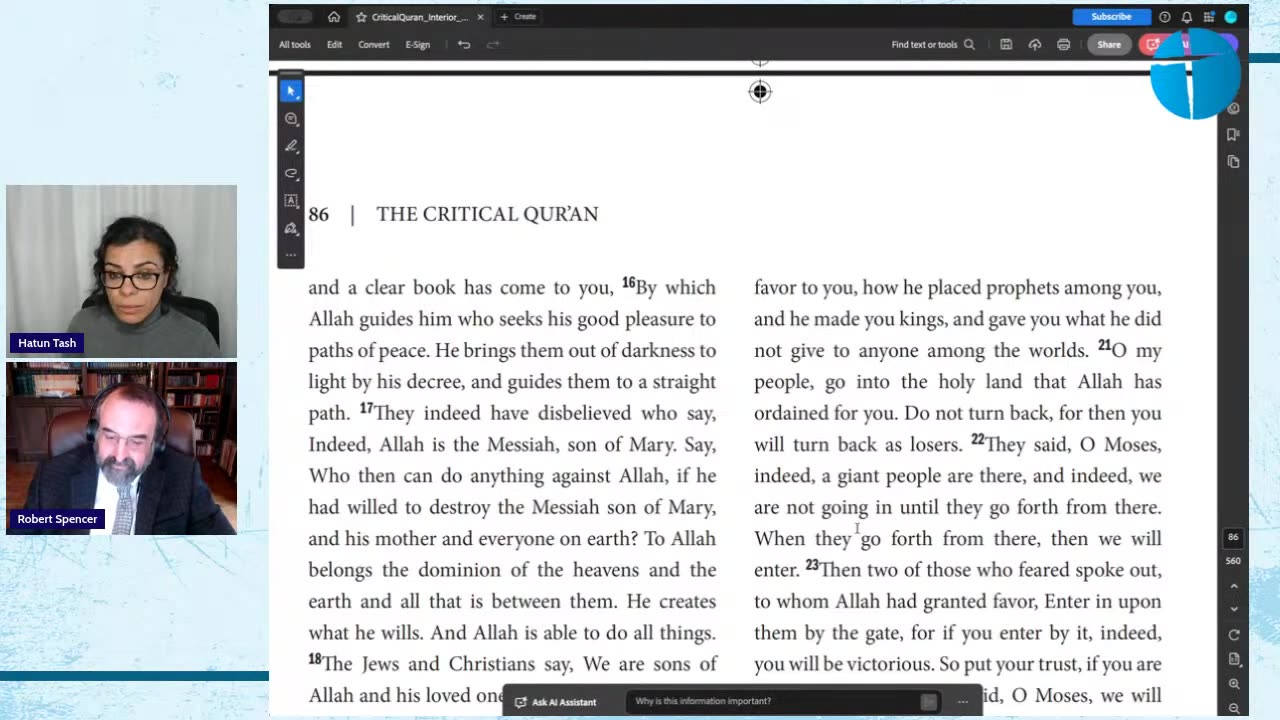Open the Edit menu
The image size is (1280, 720).
[334, 45]
